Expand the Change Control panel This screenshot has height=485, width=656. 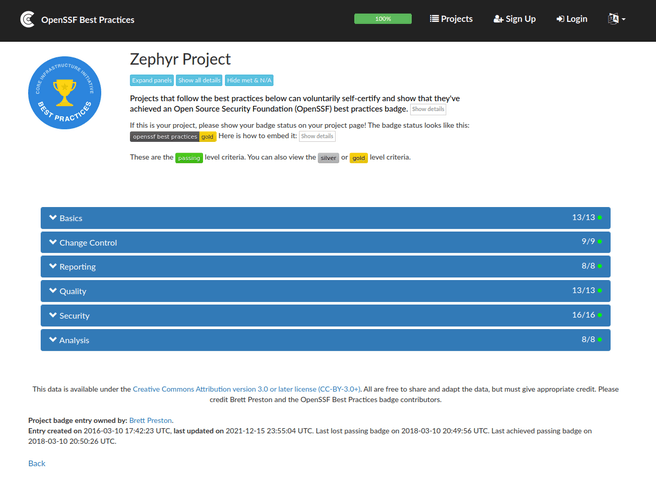pos(325,242)
